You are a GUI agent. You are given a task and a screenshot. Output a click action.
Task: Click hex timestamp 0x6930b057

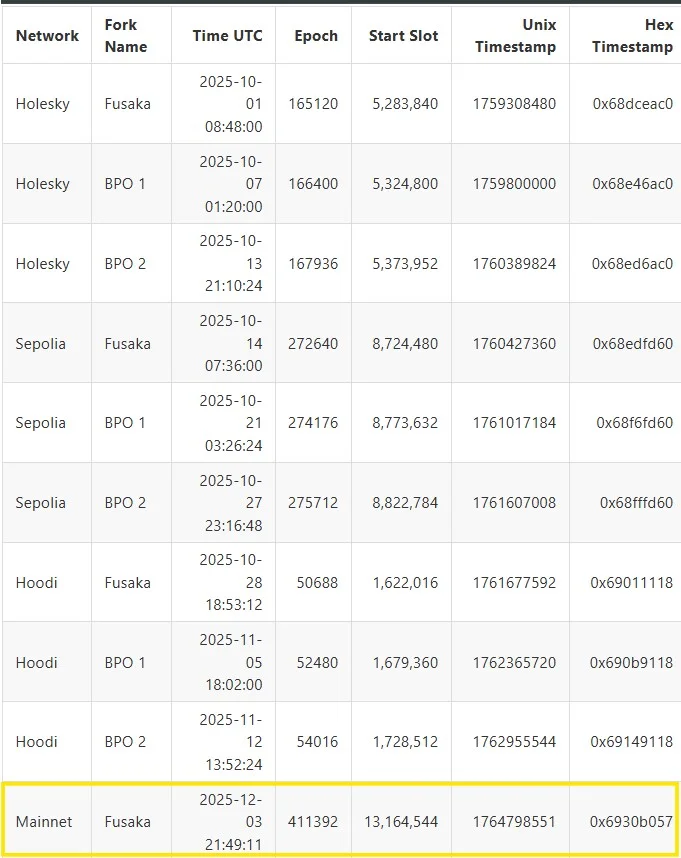[x=631, y=821]
